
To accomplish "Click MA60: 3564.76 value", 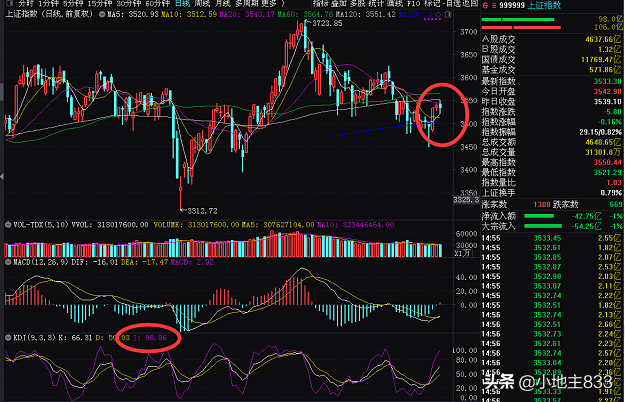I will pyautogui.click(x=305, y=14).
